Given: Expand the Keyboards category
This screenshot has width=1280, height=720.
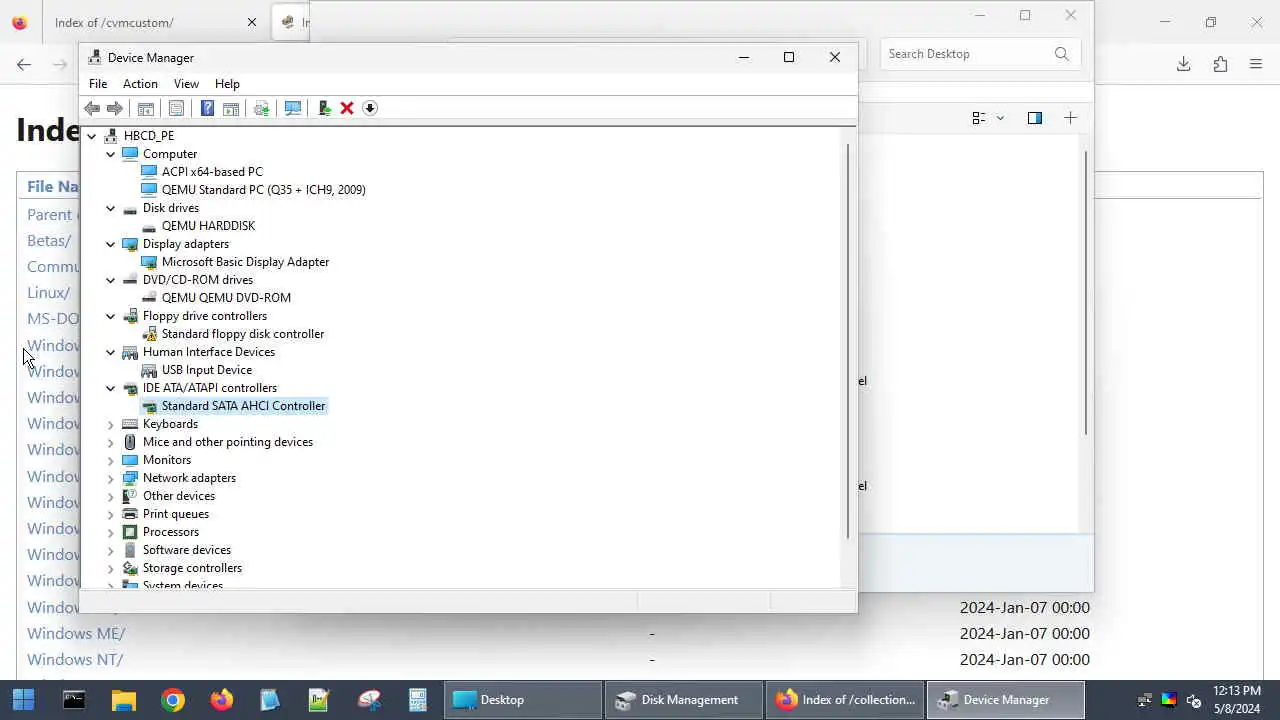Looking at the screenshot, I should point(111,424).
